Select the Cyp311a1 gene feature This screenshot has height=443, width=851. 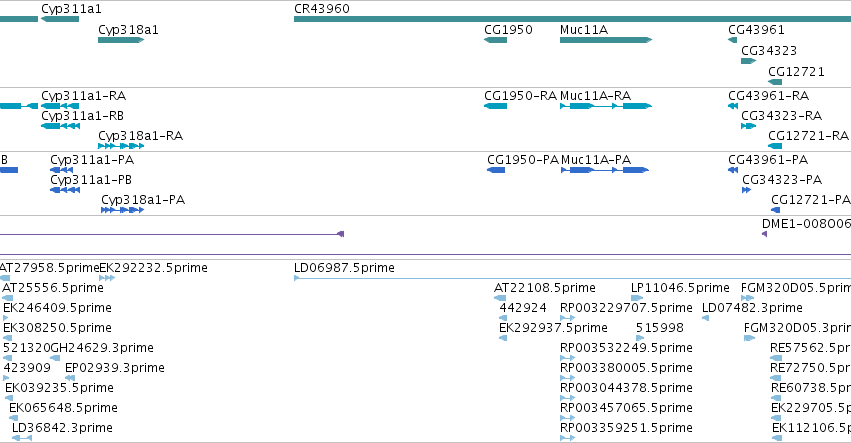click(60, 19)
